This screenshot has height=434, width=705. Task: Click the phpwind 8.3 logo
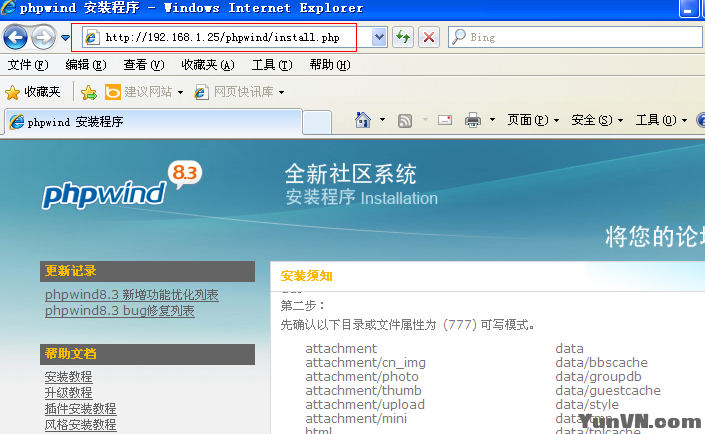point(122,185)
